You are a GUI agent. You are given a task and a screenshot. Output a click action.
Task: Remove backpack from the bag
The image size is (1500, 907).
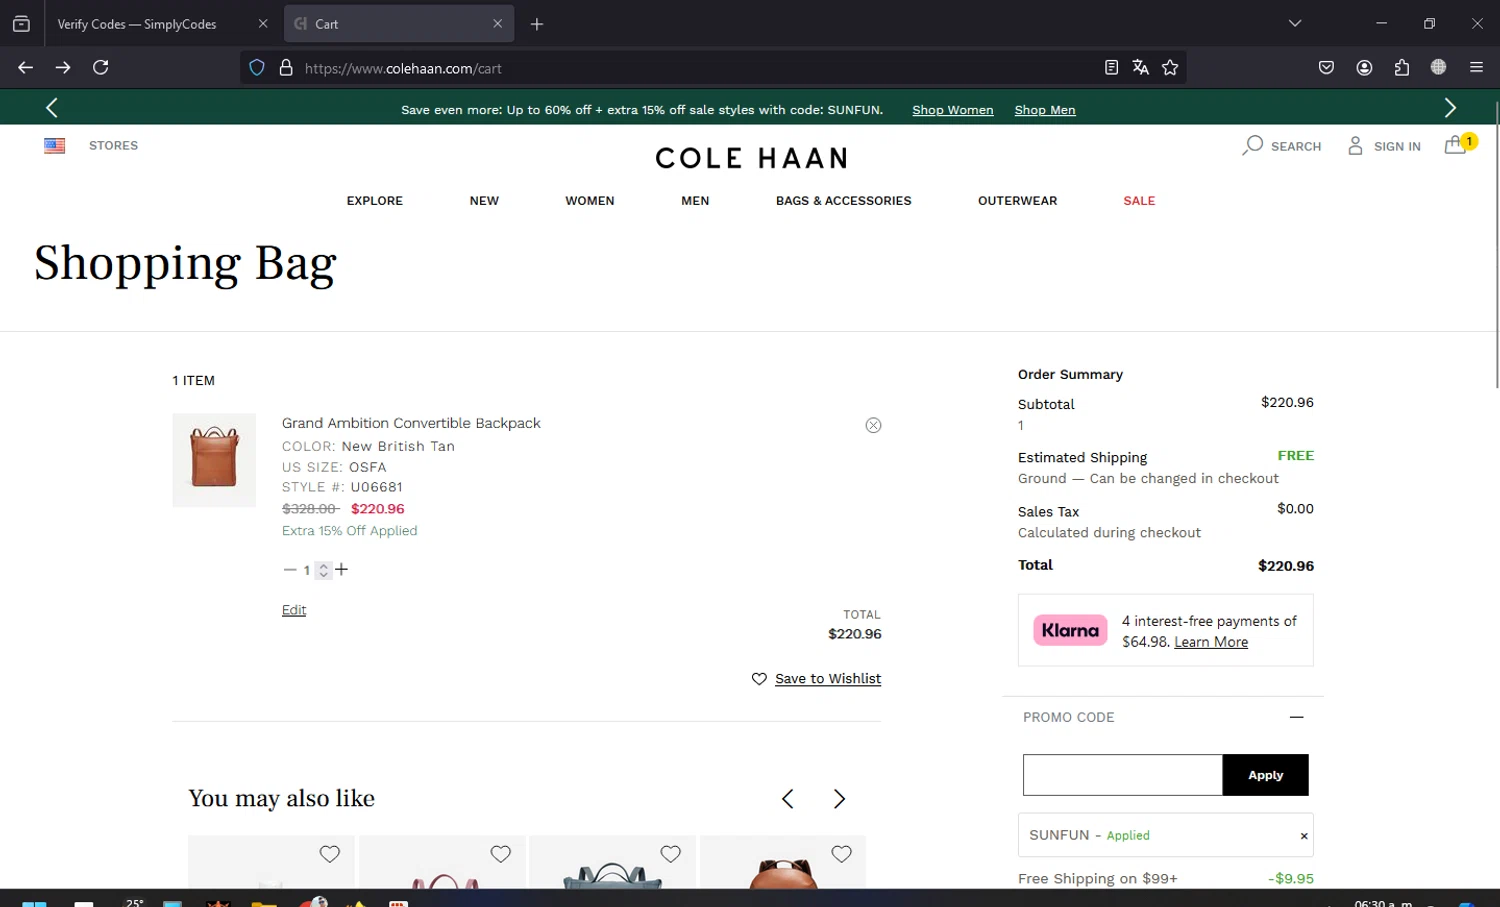873,425
